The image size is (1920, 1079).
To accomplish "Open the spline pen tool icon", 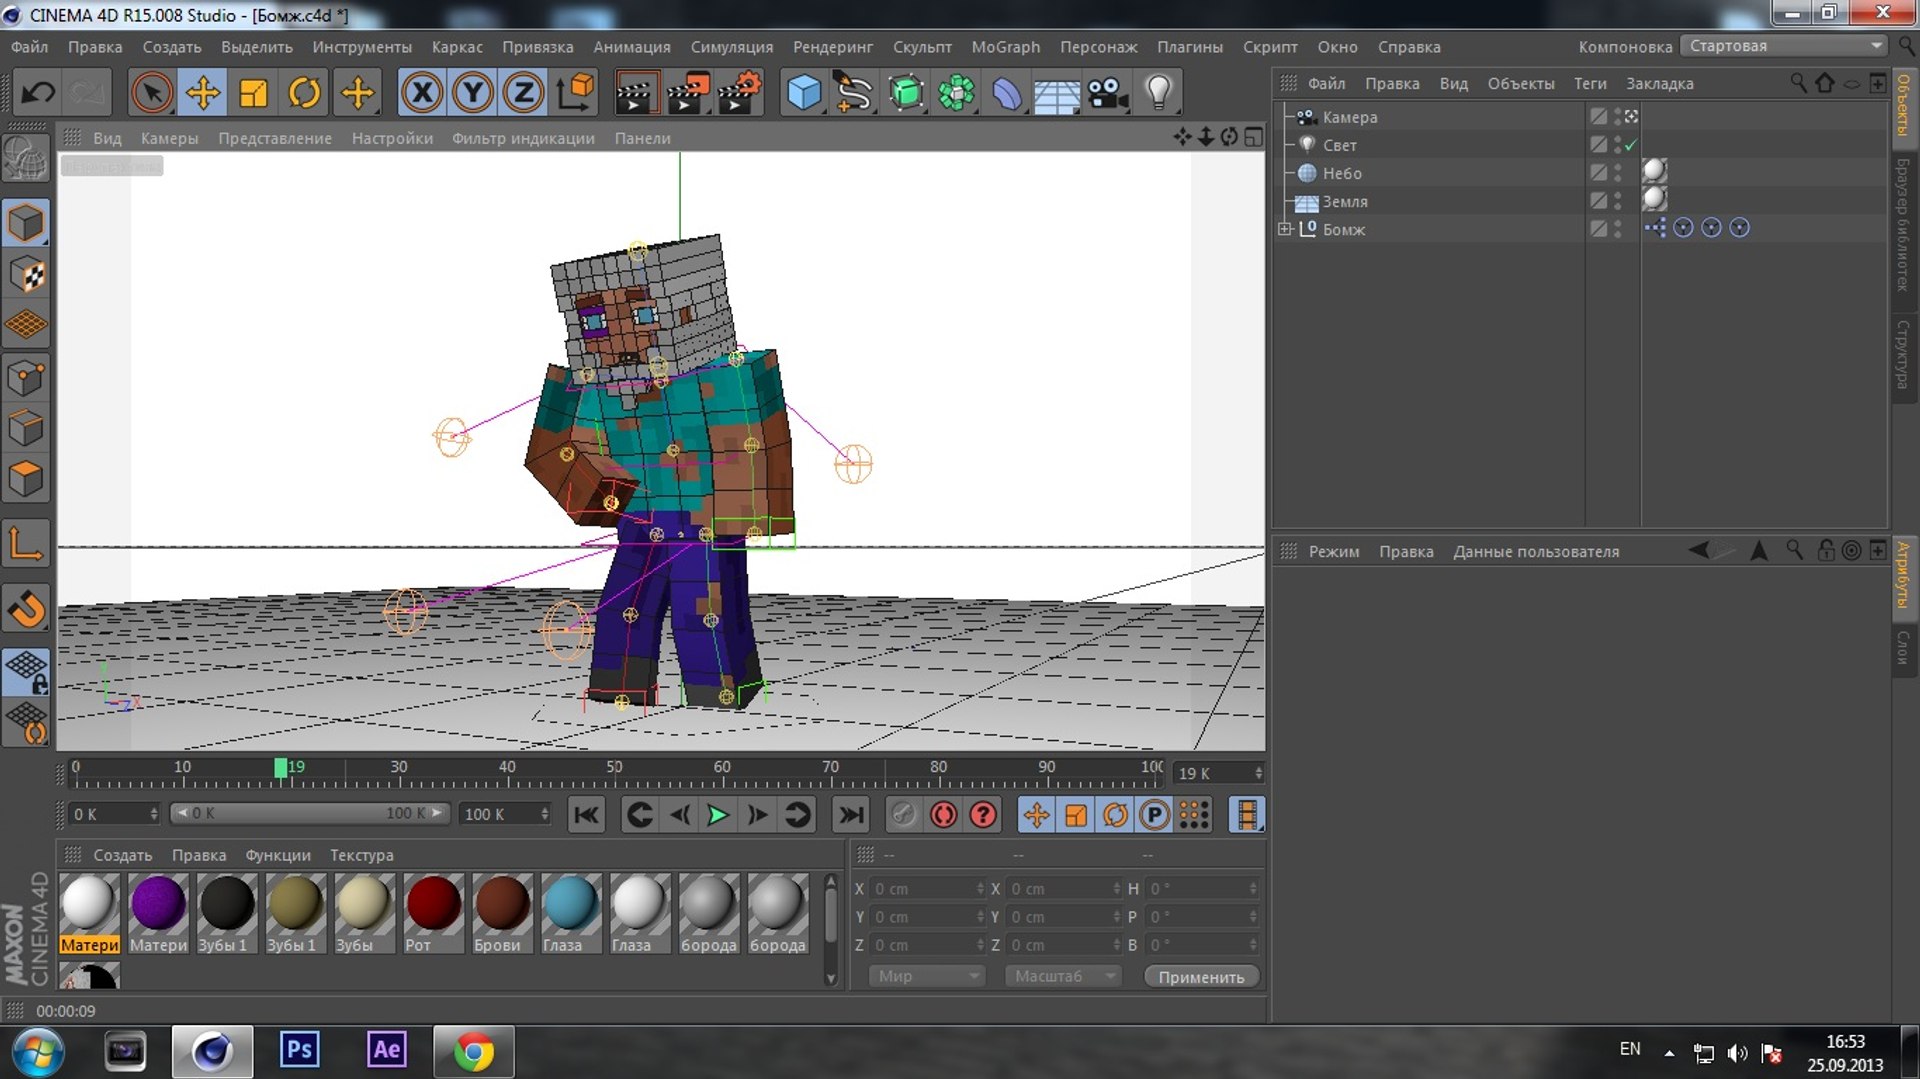I will click(x=855, y=93).
